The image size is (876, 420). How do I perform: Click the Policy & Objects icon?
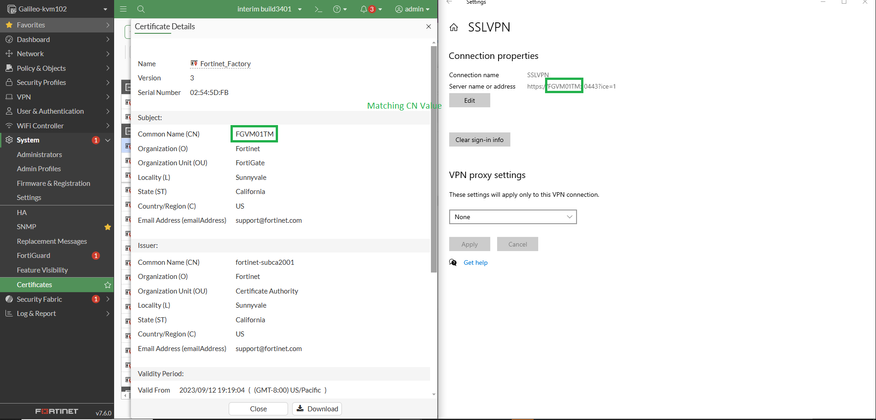click(9, 68)
